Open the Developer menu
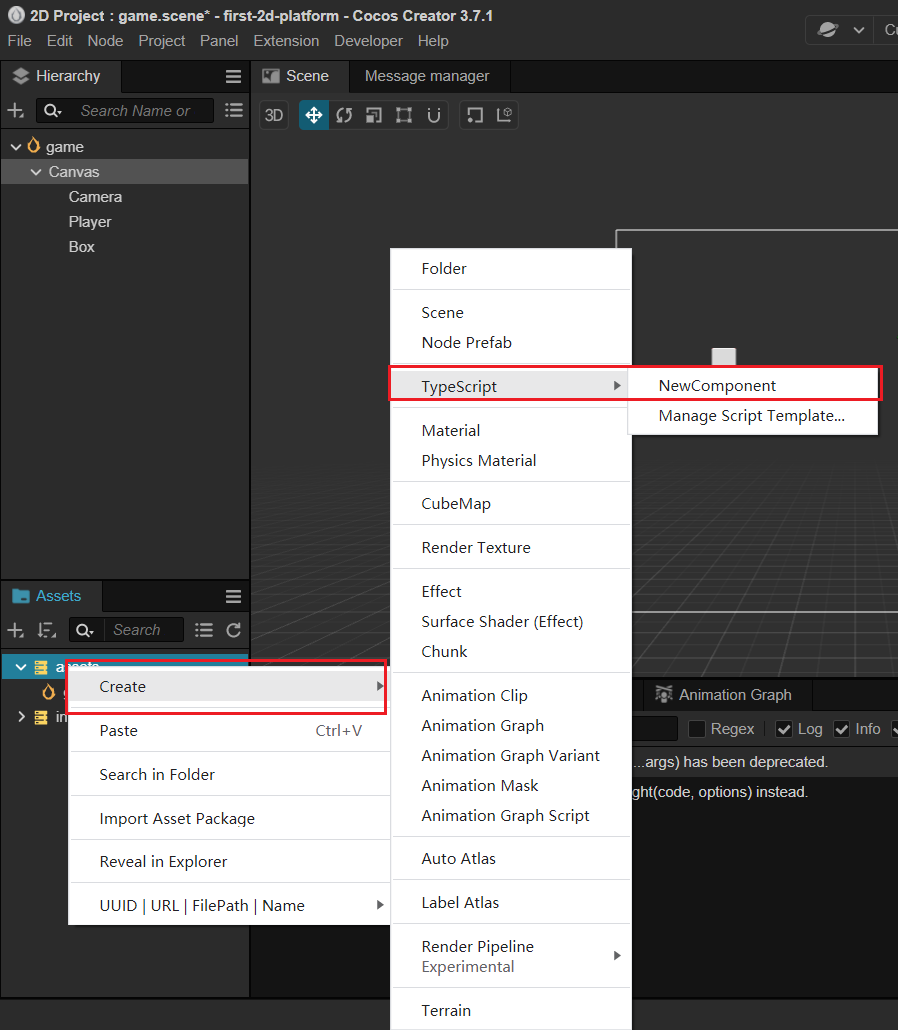The width and height of the screenshot is (898, 1030). [x=368, y=41]
